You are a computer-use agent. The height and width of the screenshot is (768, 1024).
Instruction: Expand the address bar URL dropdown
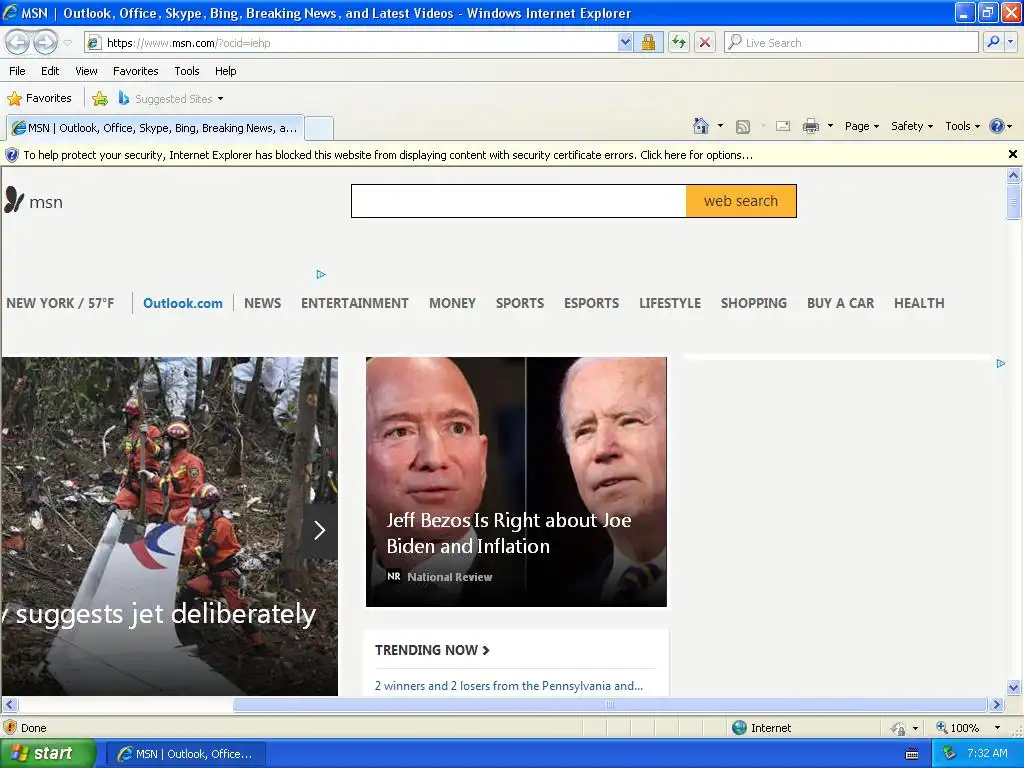[x=625, y=42]
